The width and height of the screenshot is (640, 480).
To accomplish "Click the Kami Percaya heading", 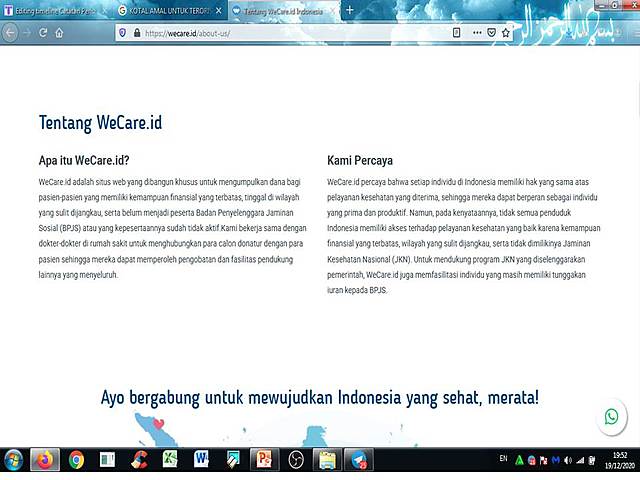I will 360,160.
